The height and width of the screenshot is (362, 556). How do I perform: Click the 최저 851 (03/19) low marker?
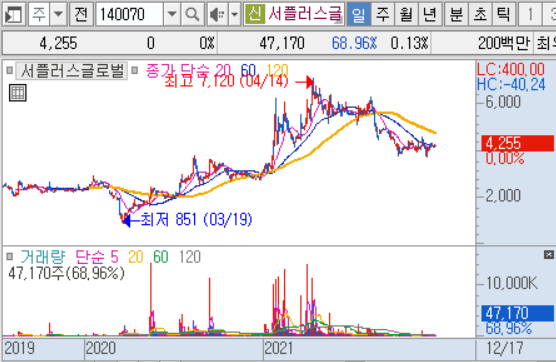point(196,219)
